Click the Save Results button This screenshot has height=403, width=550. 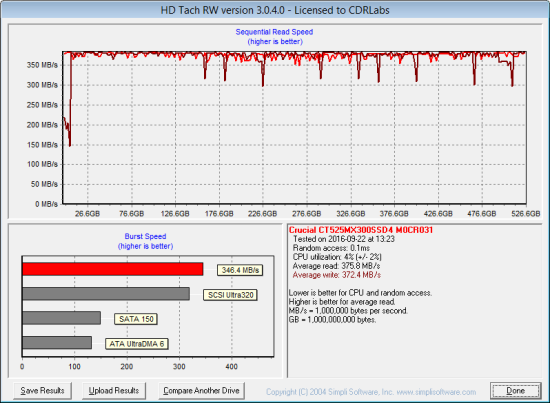click(42, 391)
